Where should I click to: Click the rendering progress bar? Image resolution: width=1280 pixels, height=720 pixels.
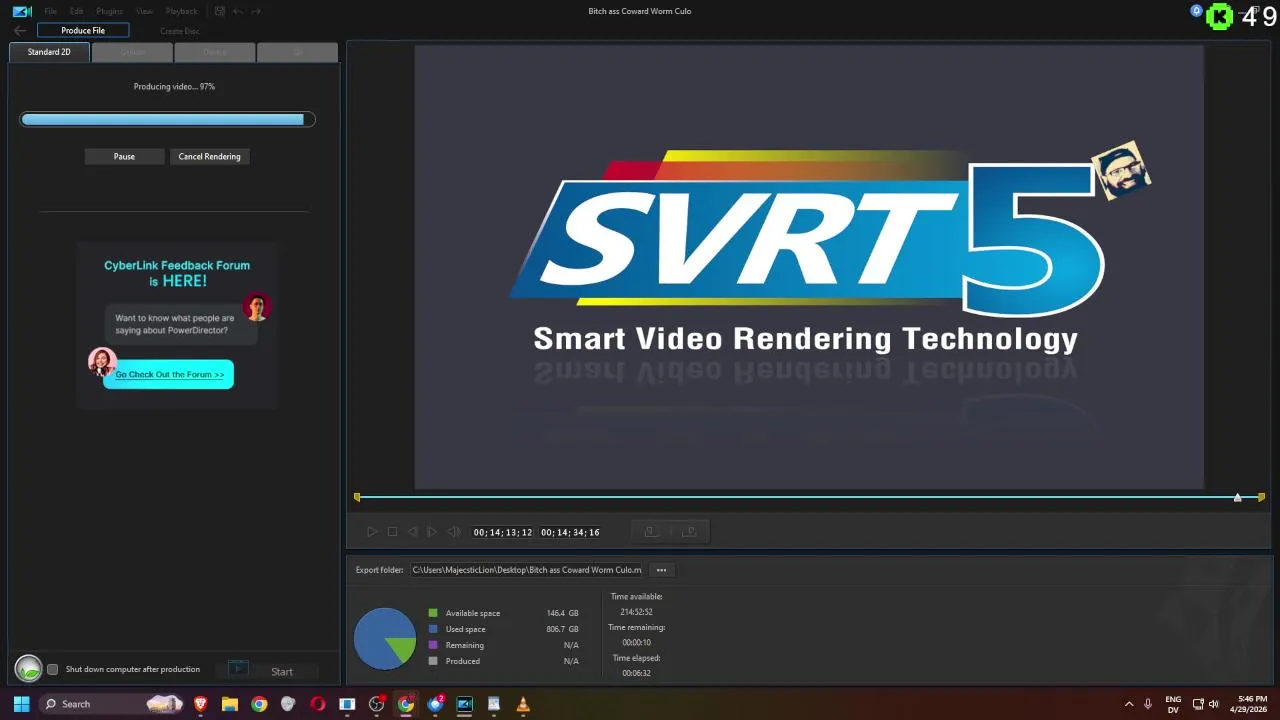pos(168,119)
